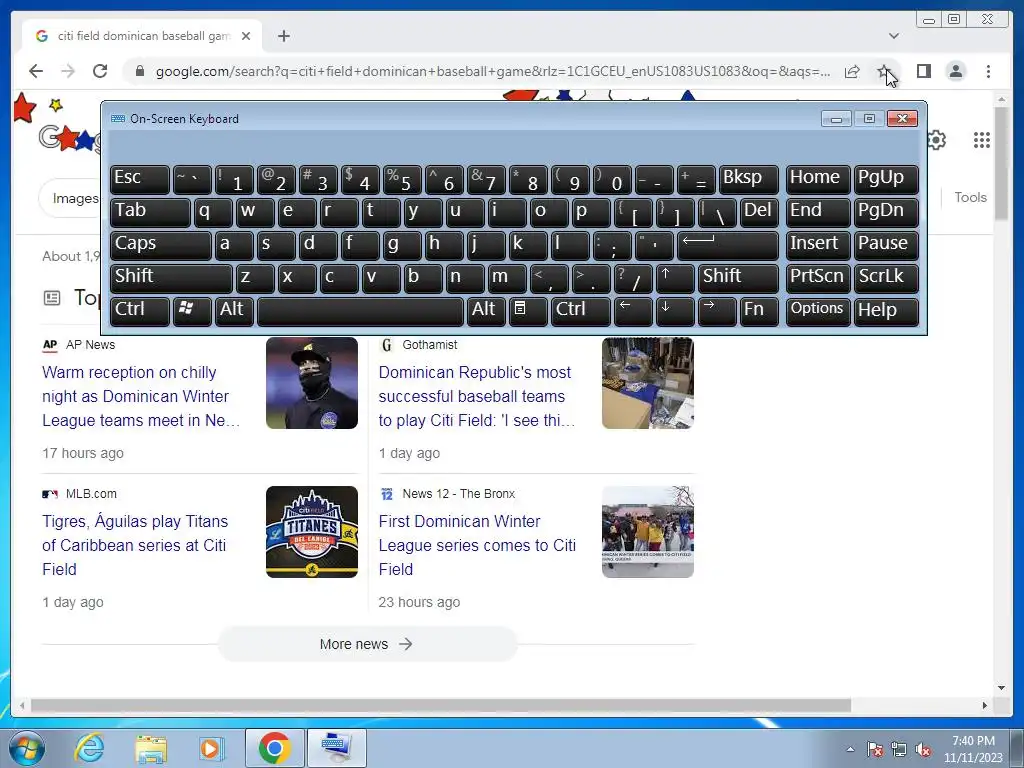Image resolution: width=1024 pixels, height=768 pixels.
Task: Expand the tab search chevron
Action: 893,36
